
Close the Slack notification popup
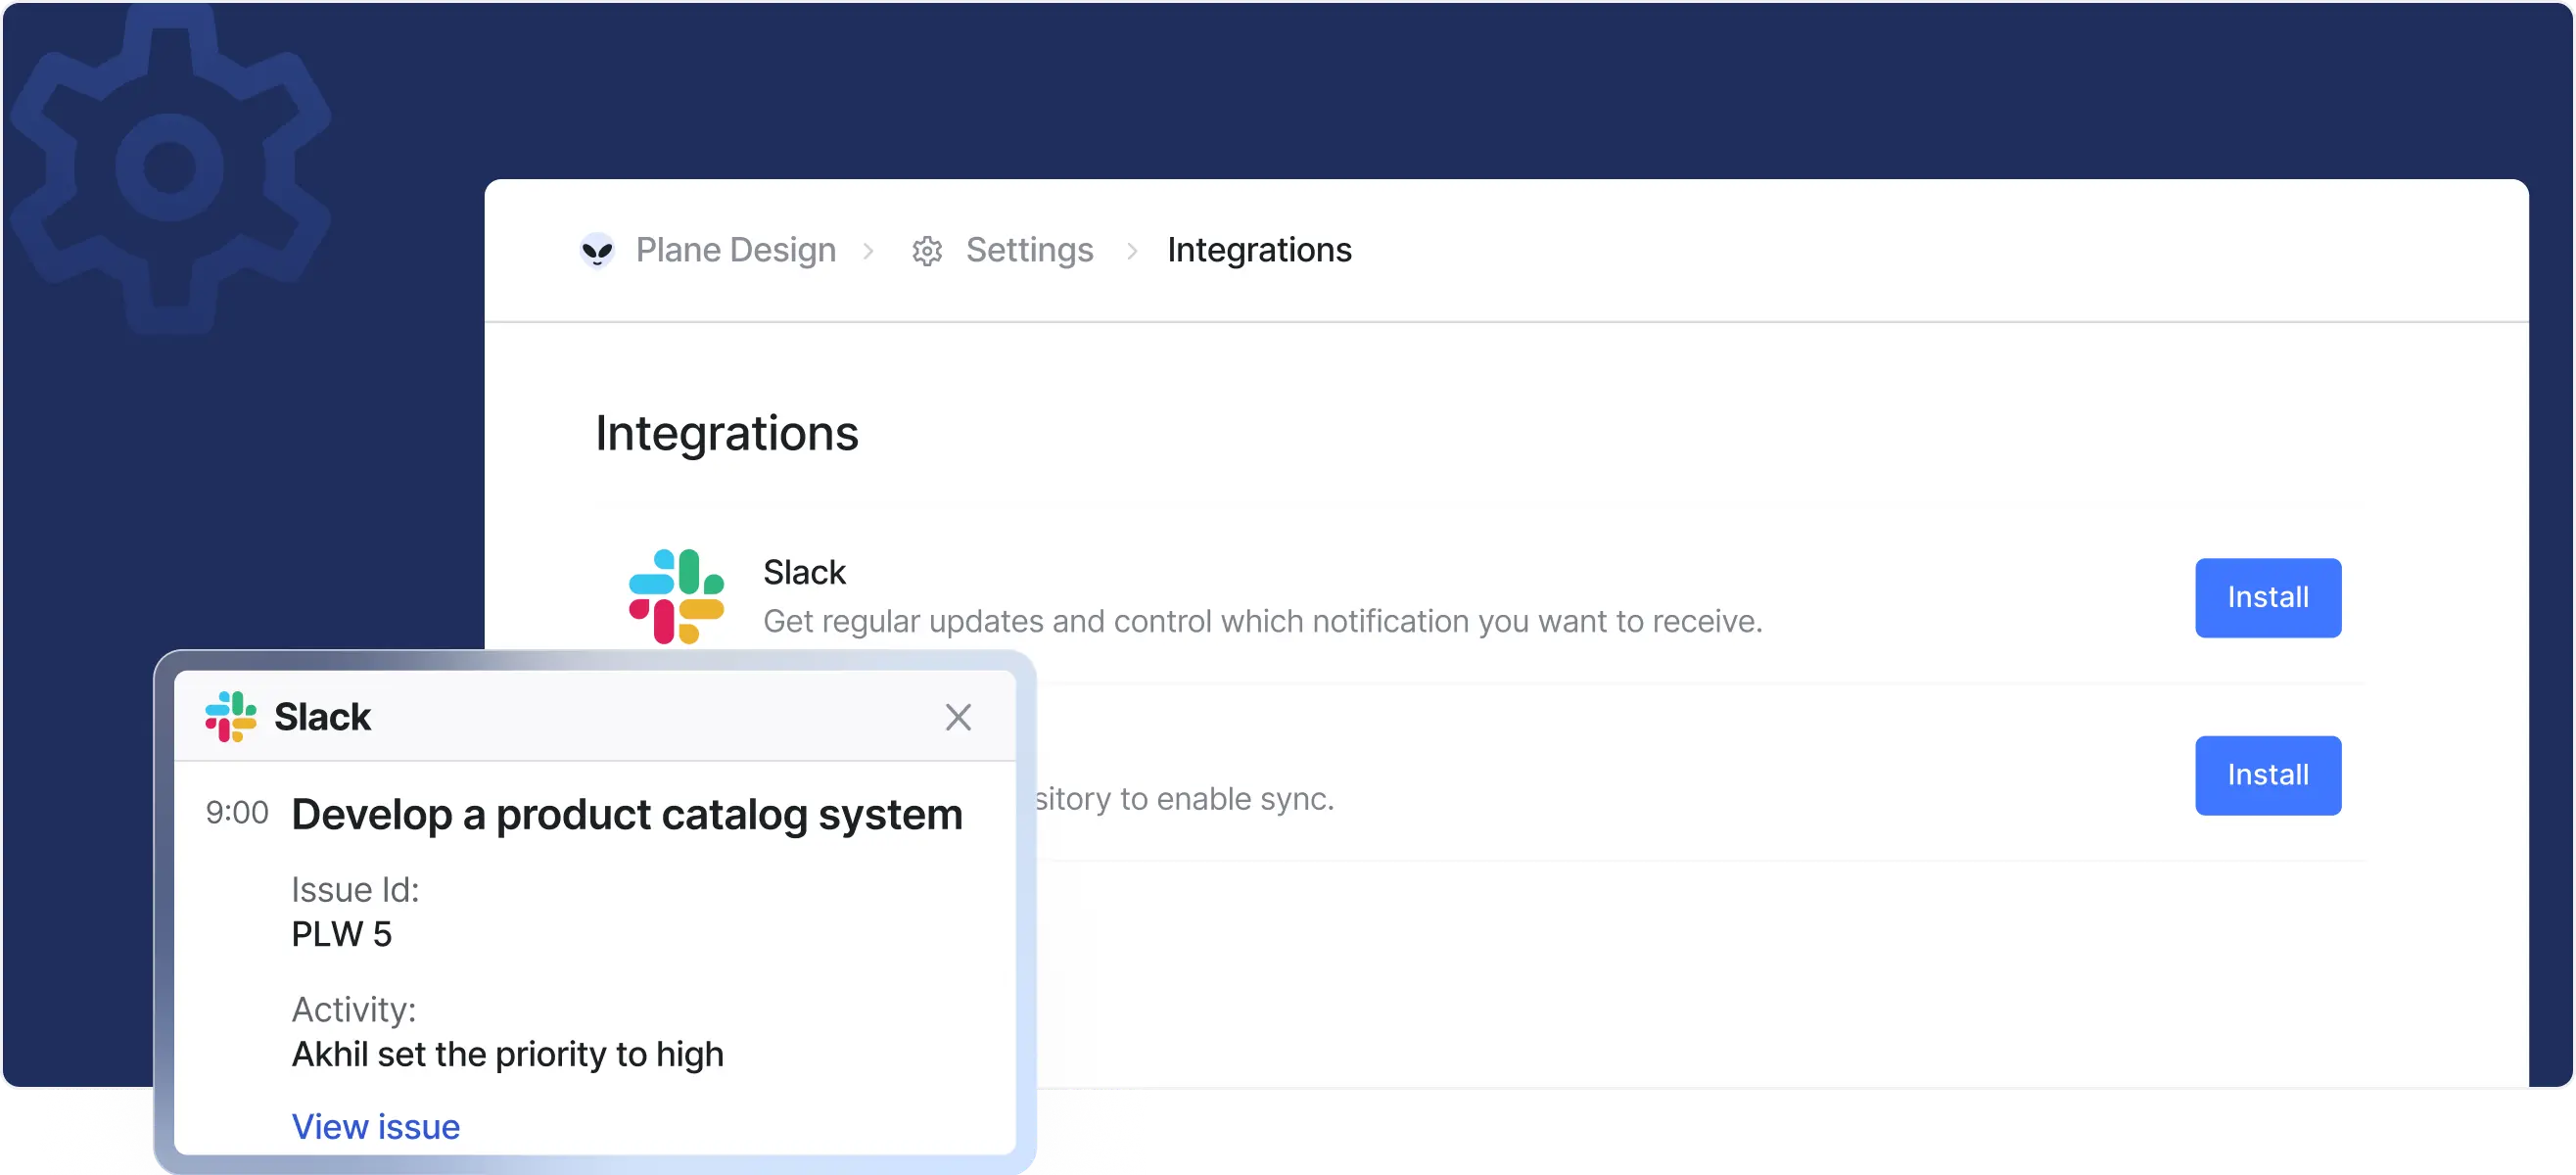pyautogui.click(x=958, y=717)
